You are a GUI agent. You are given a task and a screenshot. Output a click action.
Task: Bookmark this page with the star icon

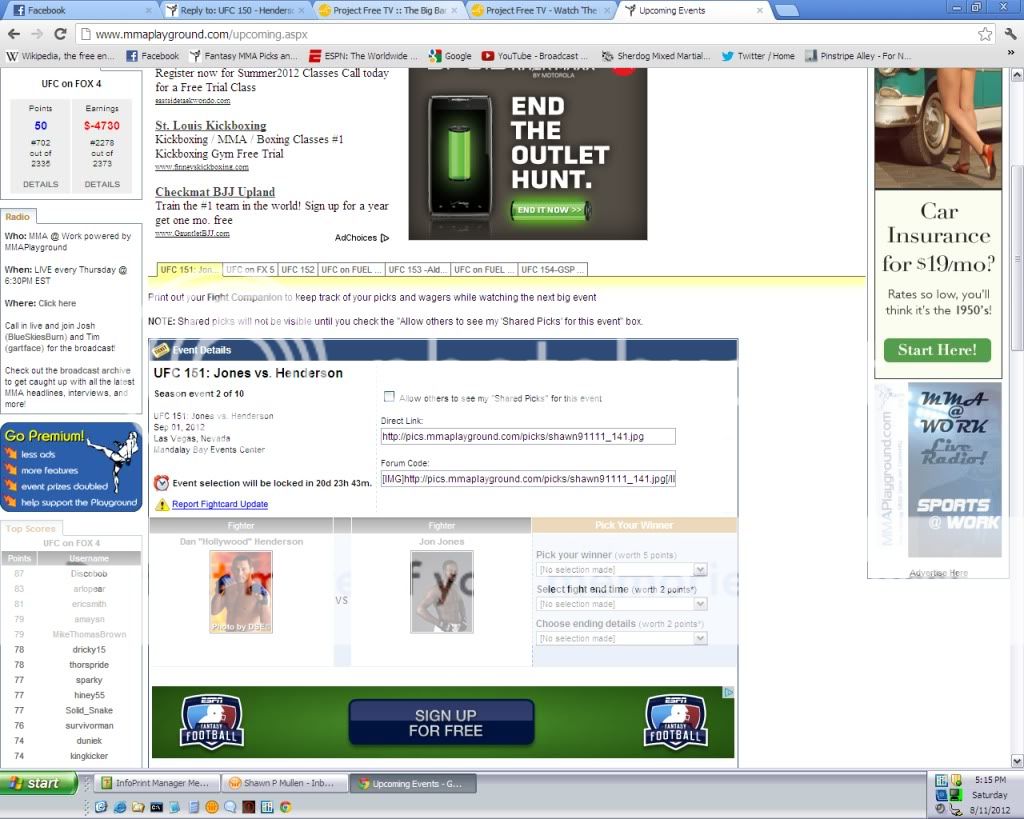pos(985,34)
